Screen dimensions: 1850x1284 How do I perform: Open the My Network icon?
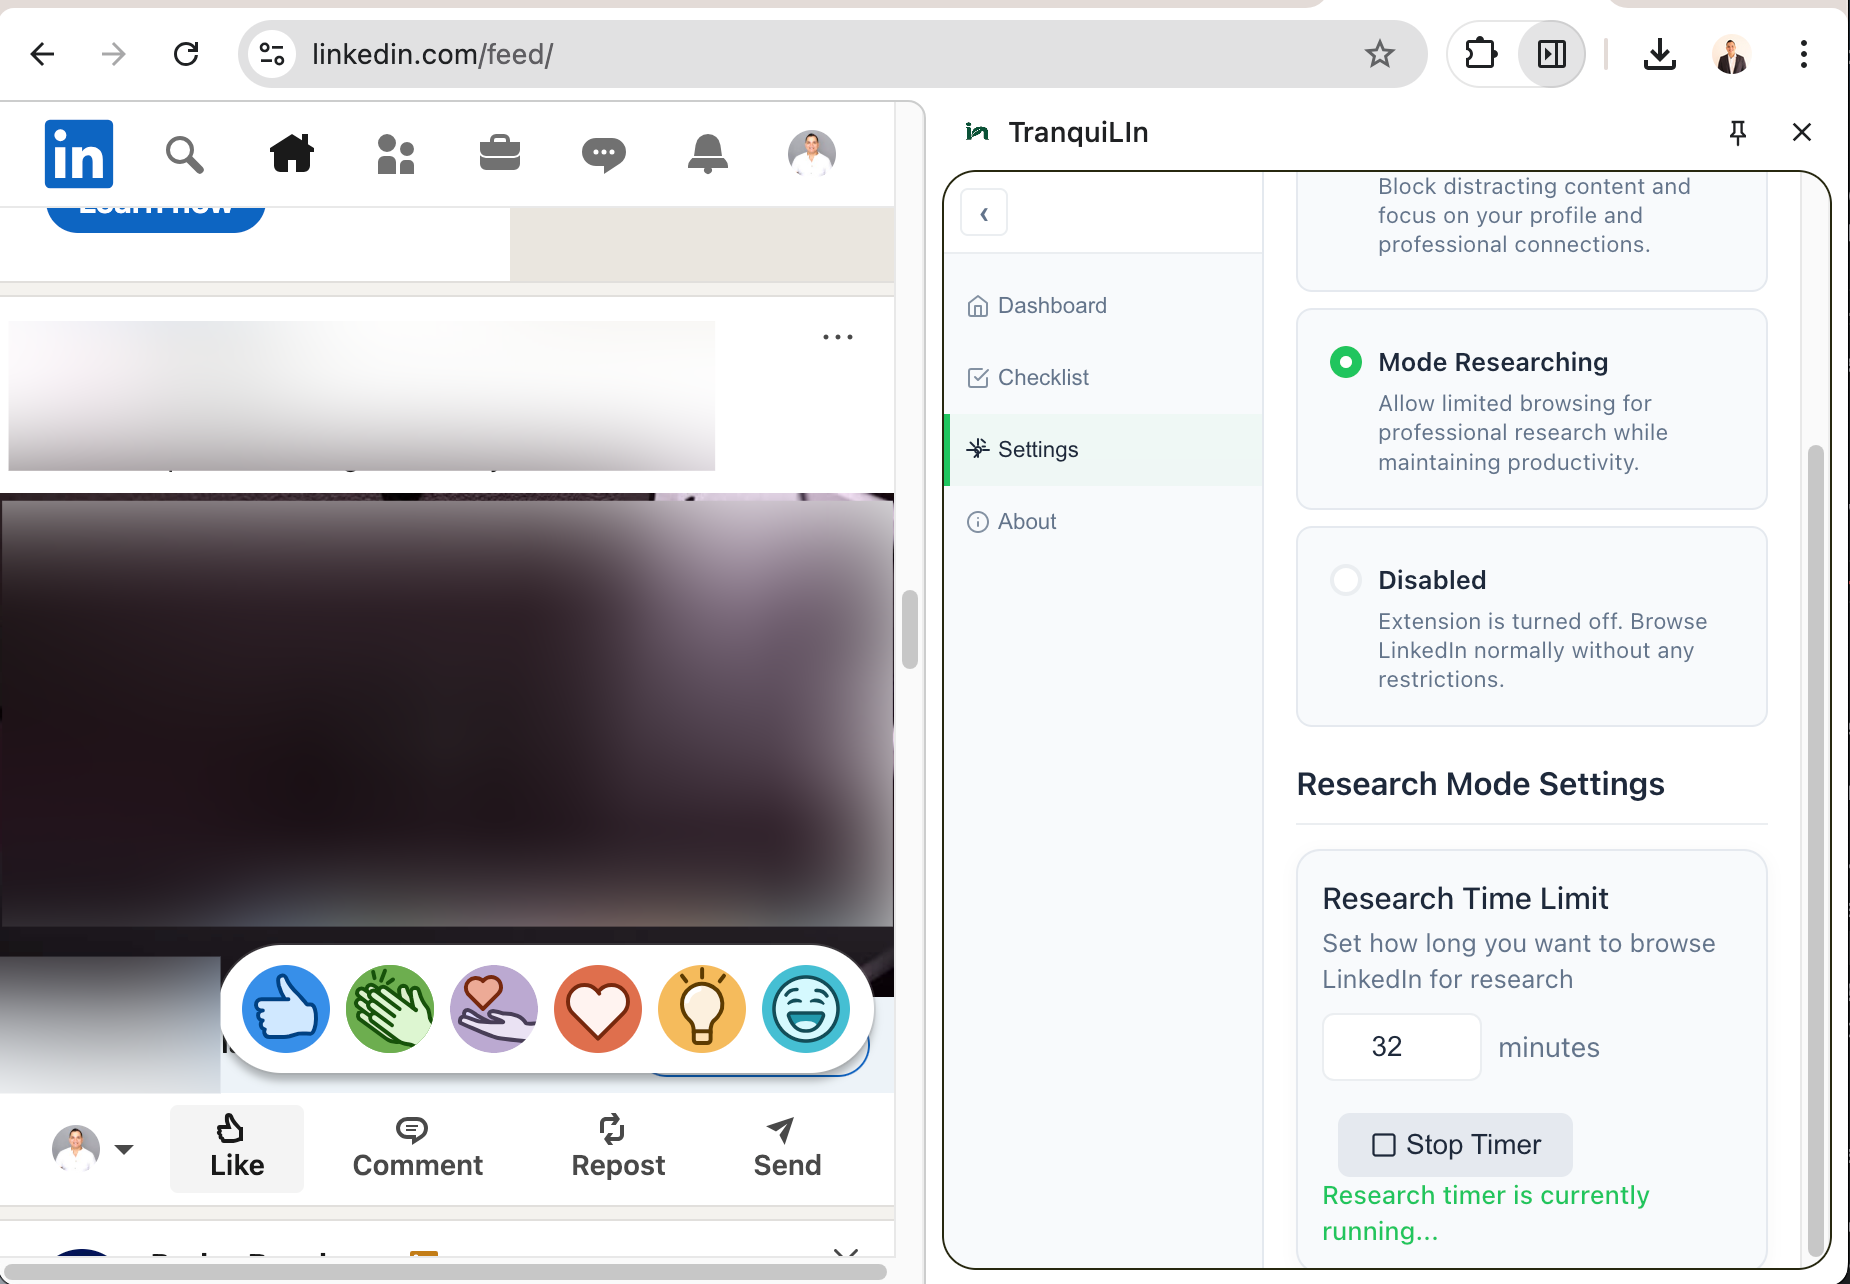click(396, 153)
